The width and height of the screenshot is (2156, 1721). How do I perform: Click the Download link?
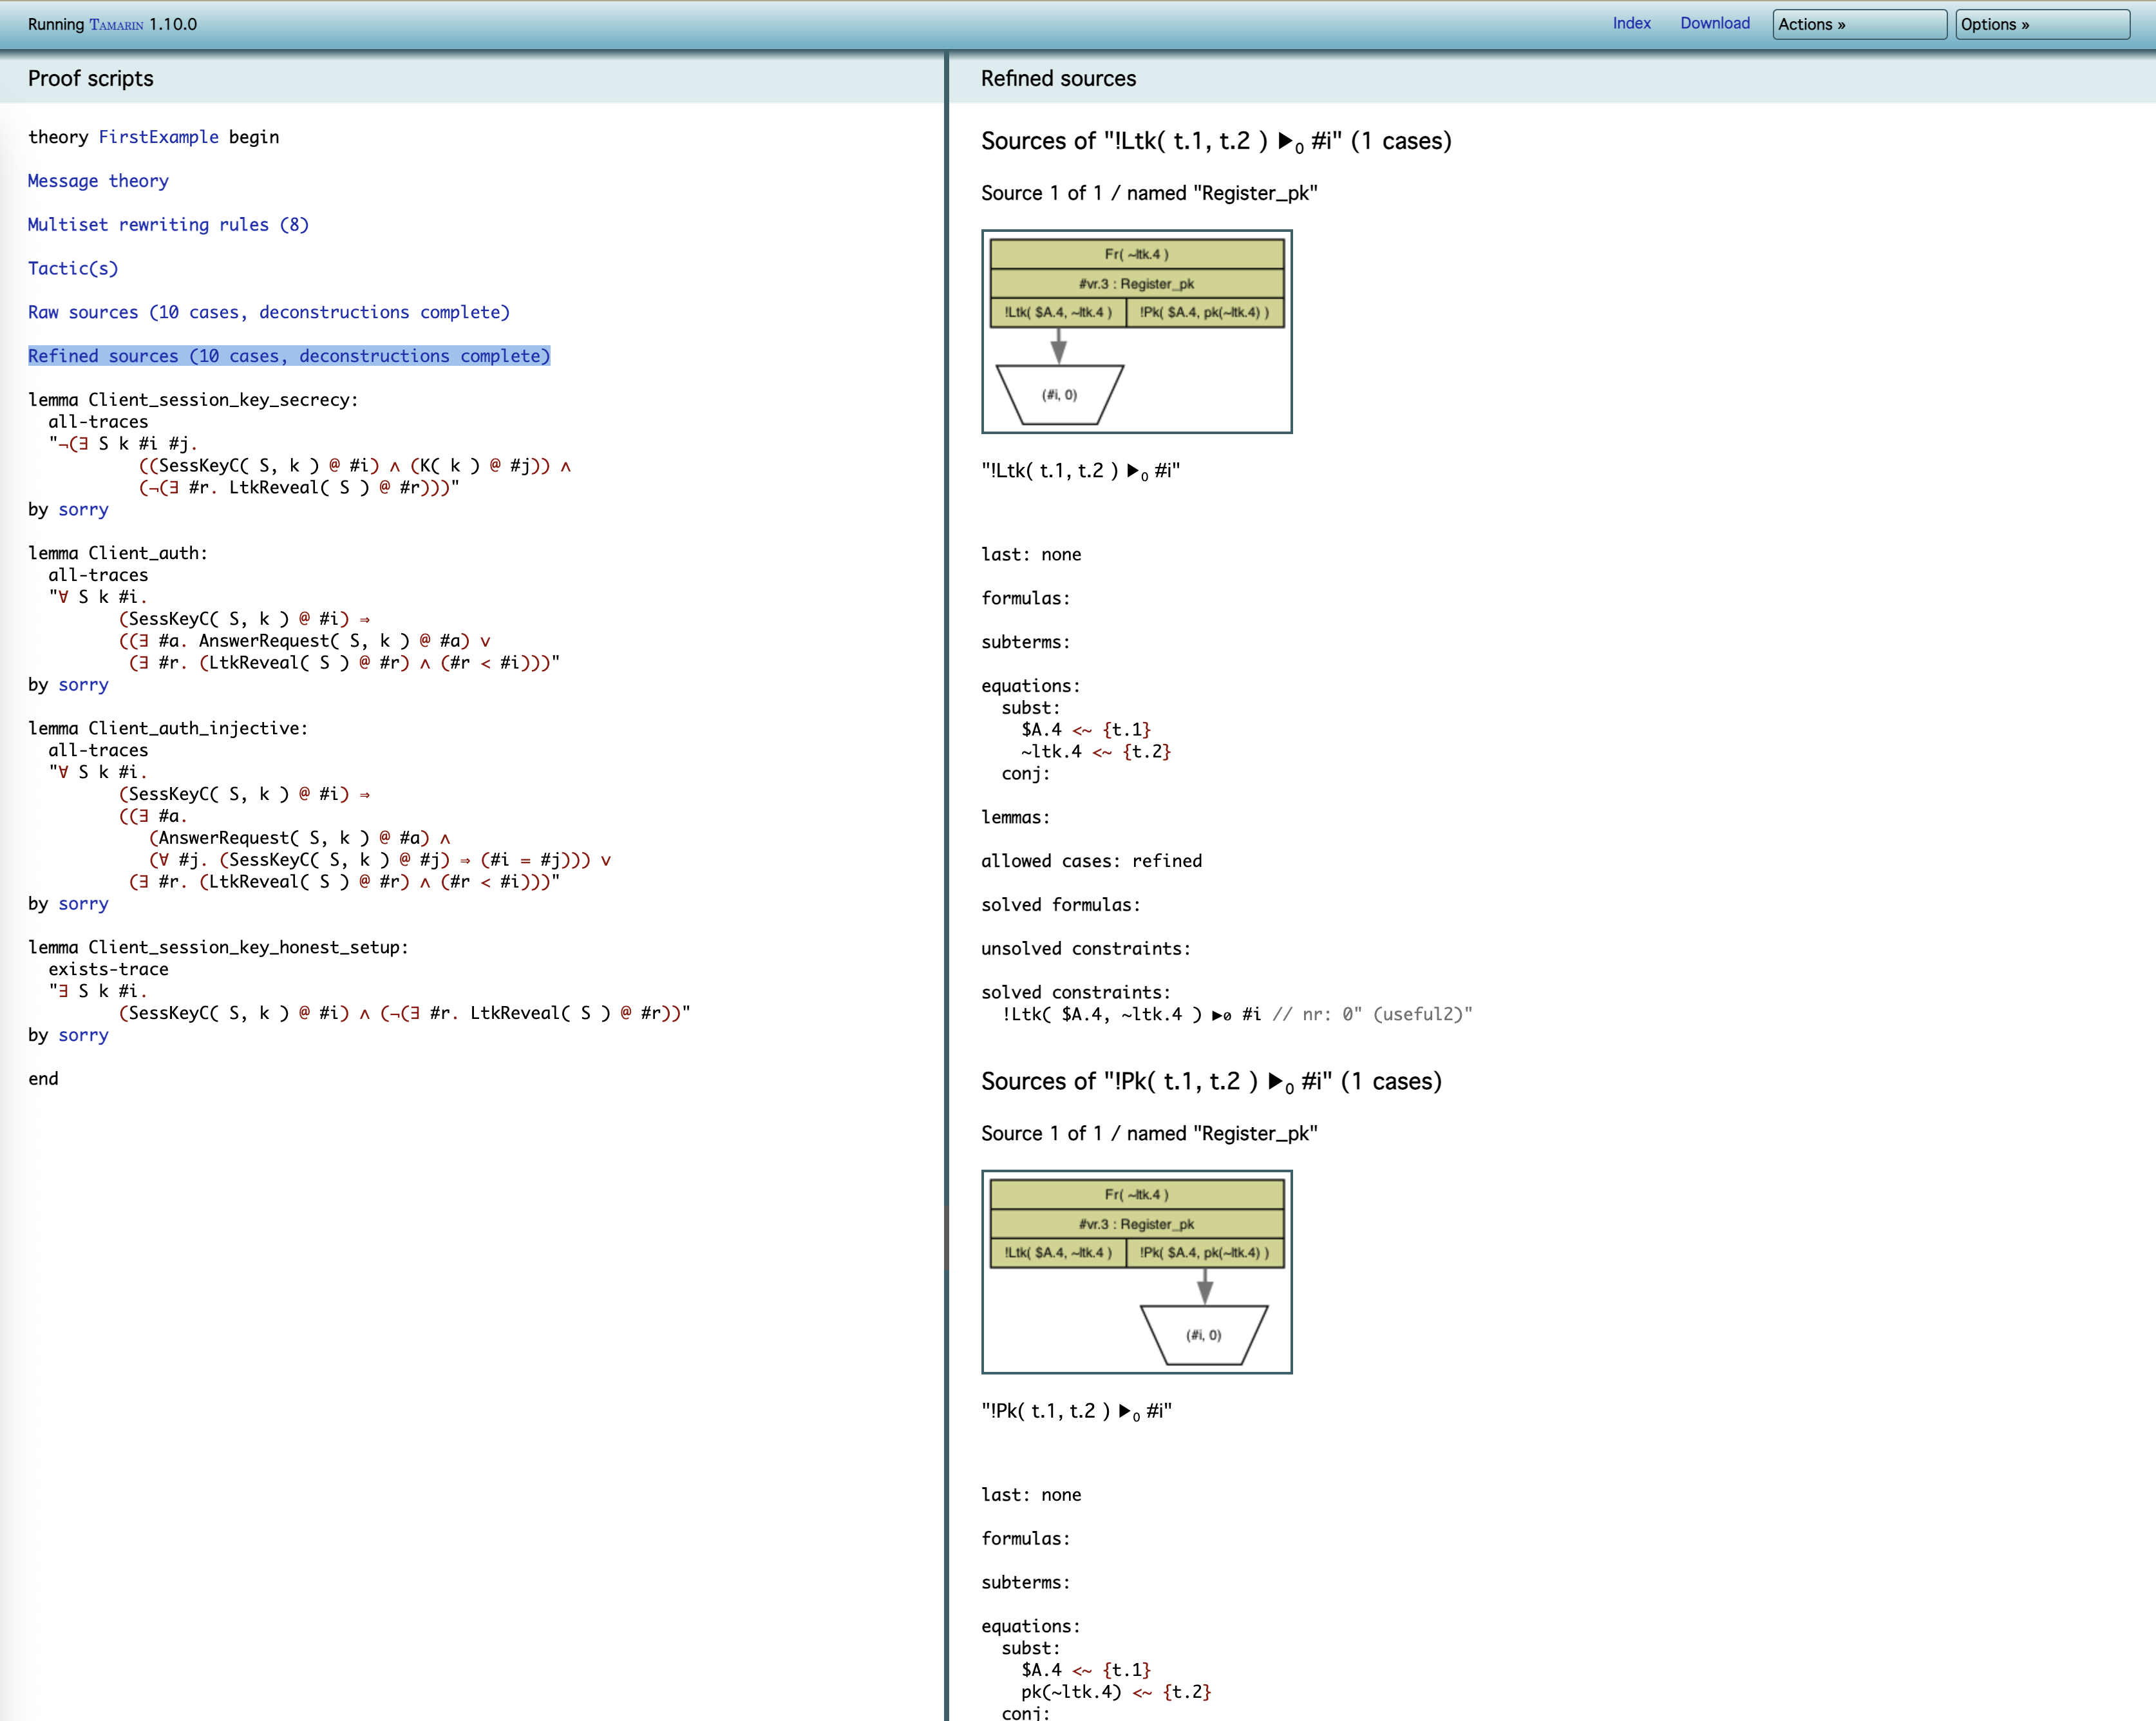coord(1714,23)
